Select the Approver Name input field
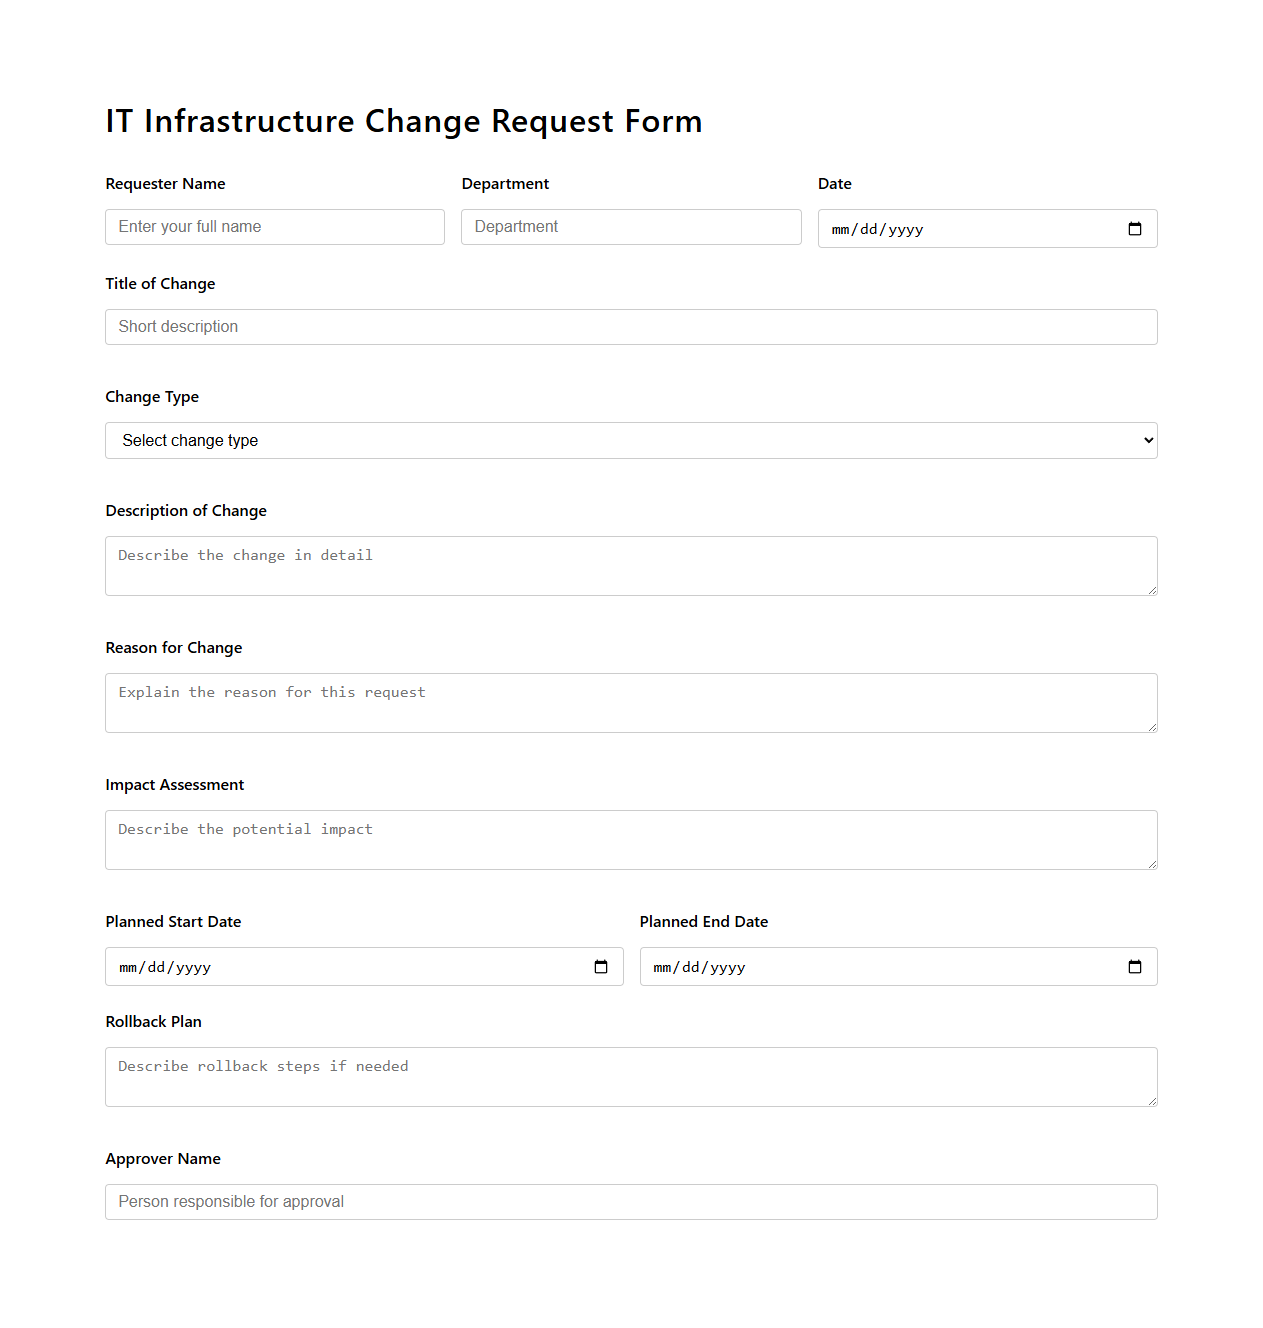This screenshot has height=1328, width=1263. click(630, 1201)
